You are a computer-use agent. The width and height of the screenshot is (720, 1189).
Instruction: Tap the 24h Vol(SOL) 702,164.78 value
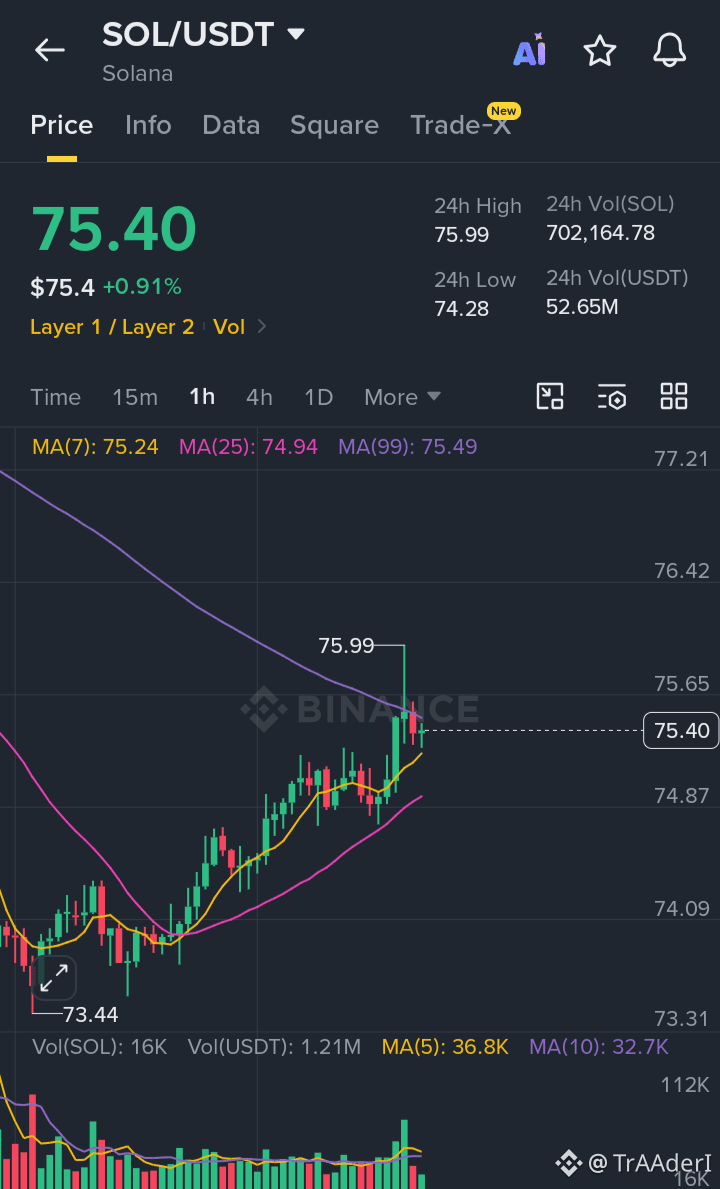tap(600, 232)
